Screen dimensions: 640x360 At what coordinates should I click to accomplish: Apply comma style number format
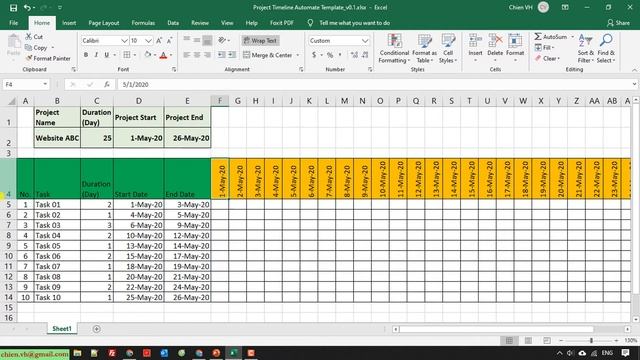point(340,55)
